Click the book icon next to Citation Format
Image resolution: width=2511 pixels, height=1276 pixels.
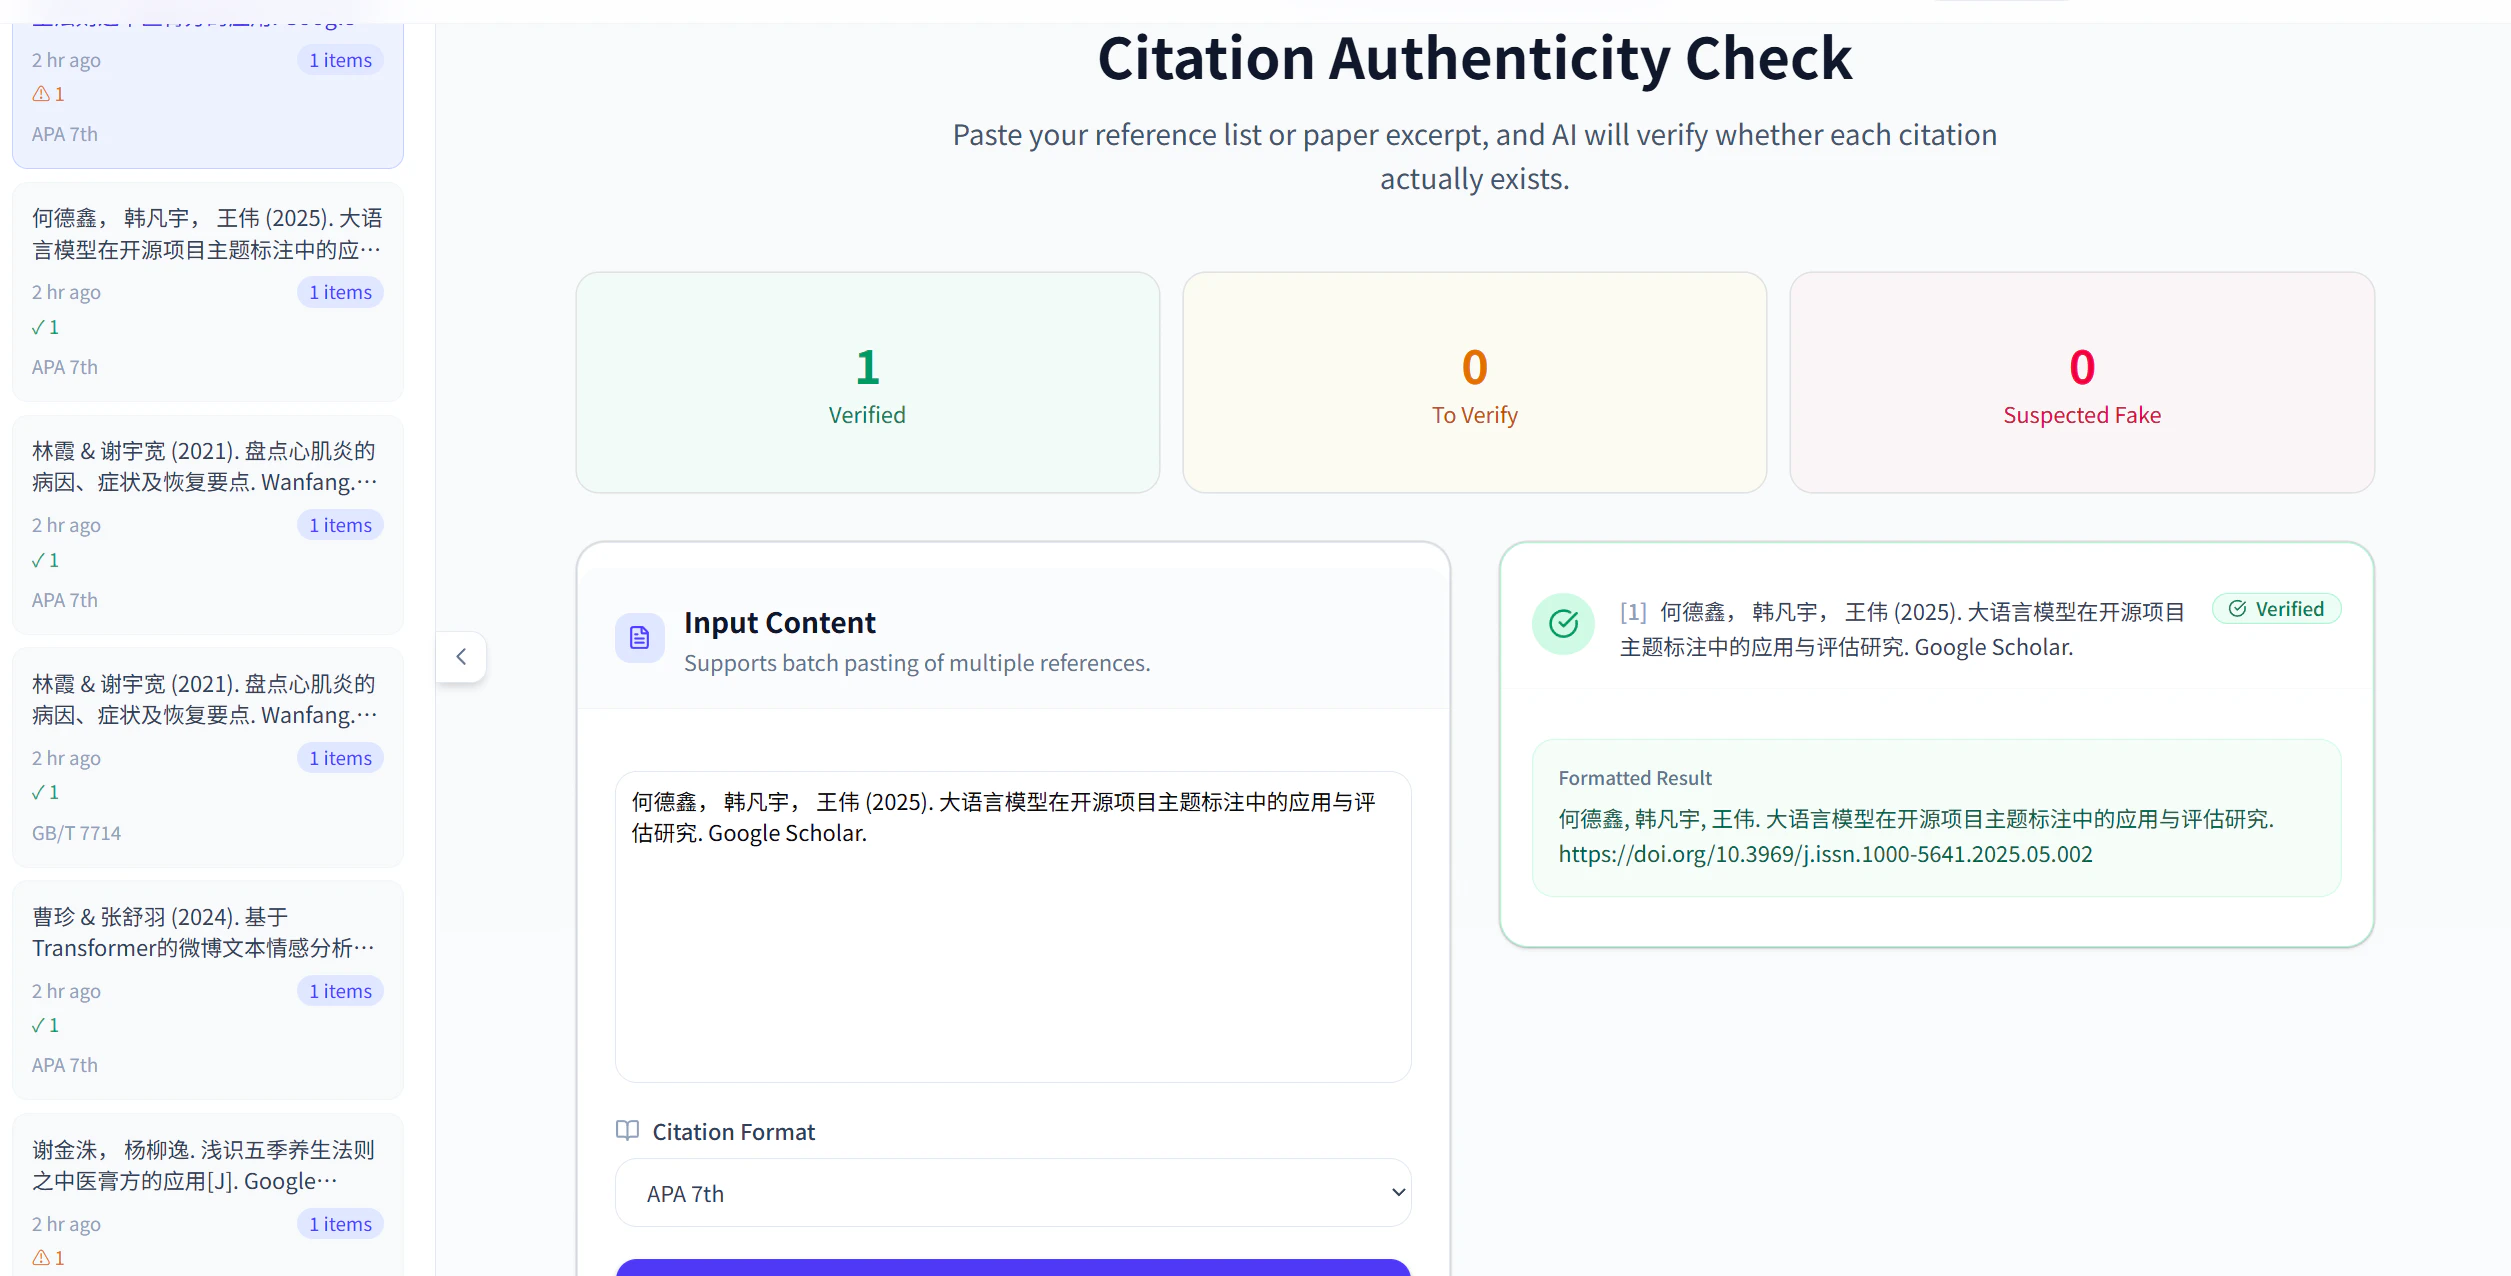(627, 1131)
